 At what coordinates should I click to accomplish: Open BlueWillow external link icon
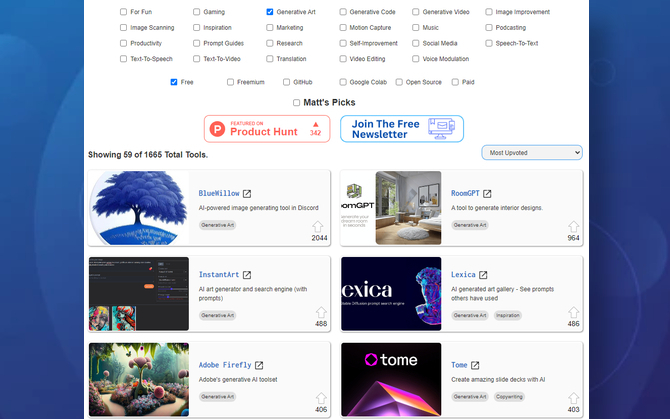click(247, 193)
